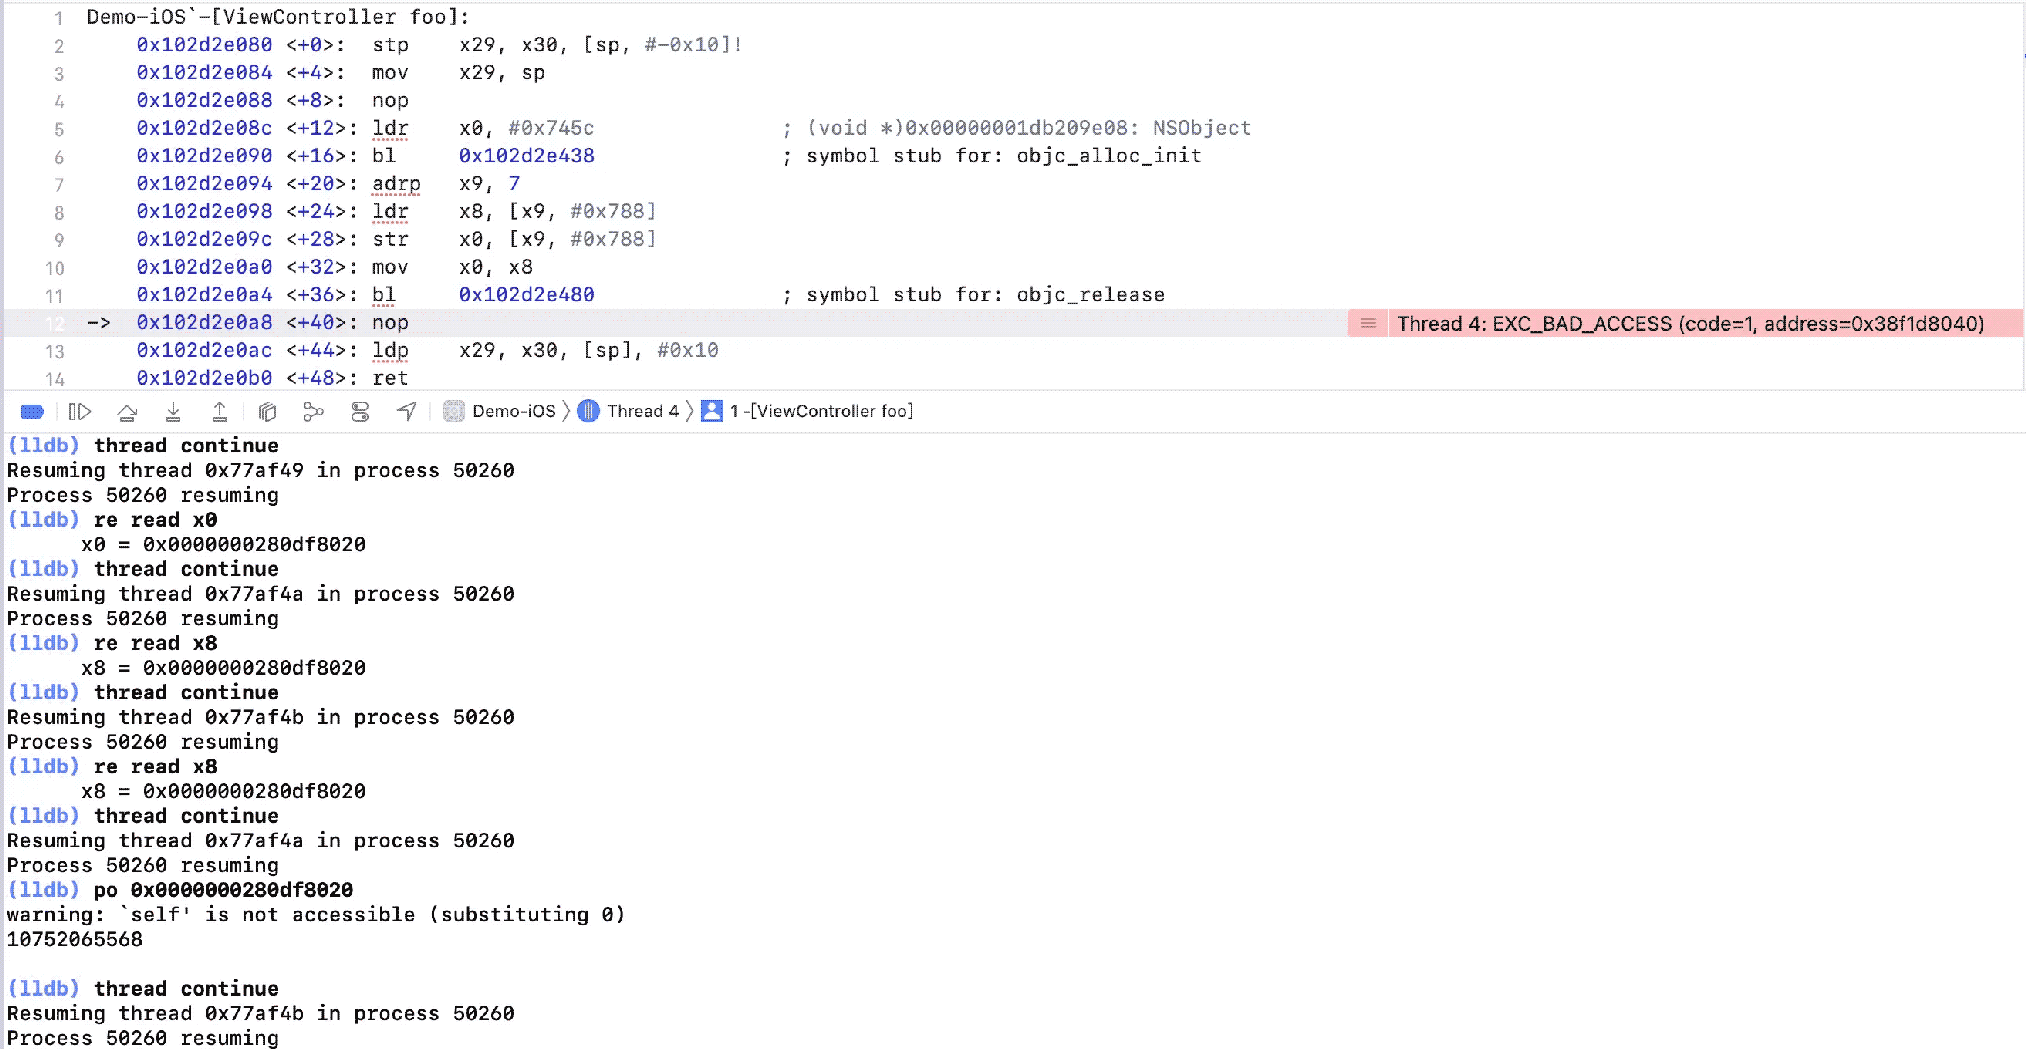Click address 0x102d2e080 on the stp line

click(204, 45)
